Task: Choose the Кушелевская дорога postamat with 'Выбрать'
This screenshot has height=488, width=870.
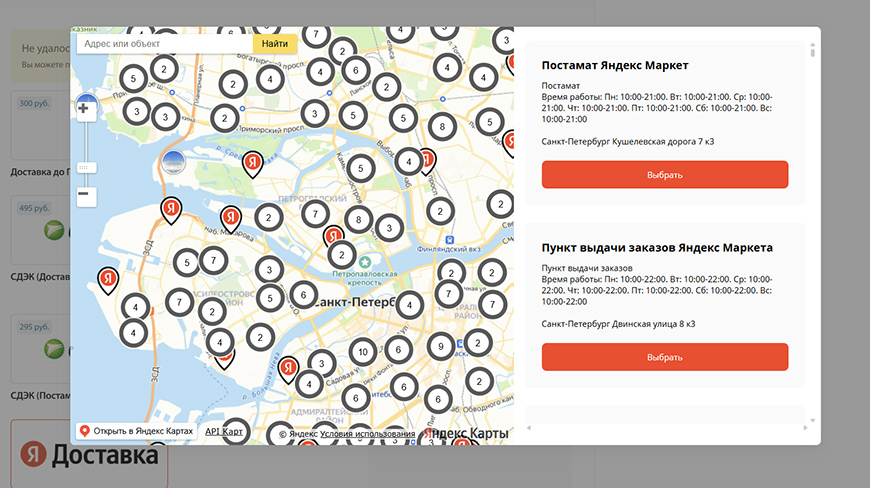Action: (665, 175)
